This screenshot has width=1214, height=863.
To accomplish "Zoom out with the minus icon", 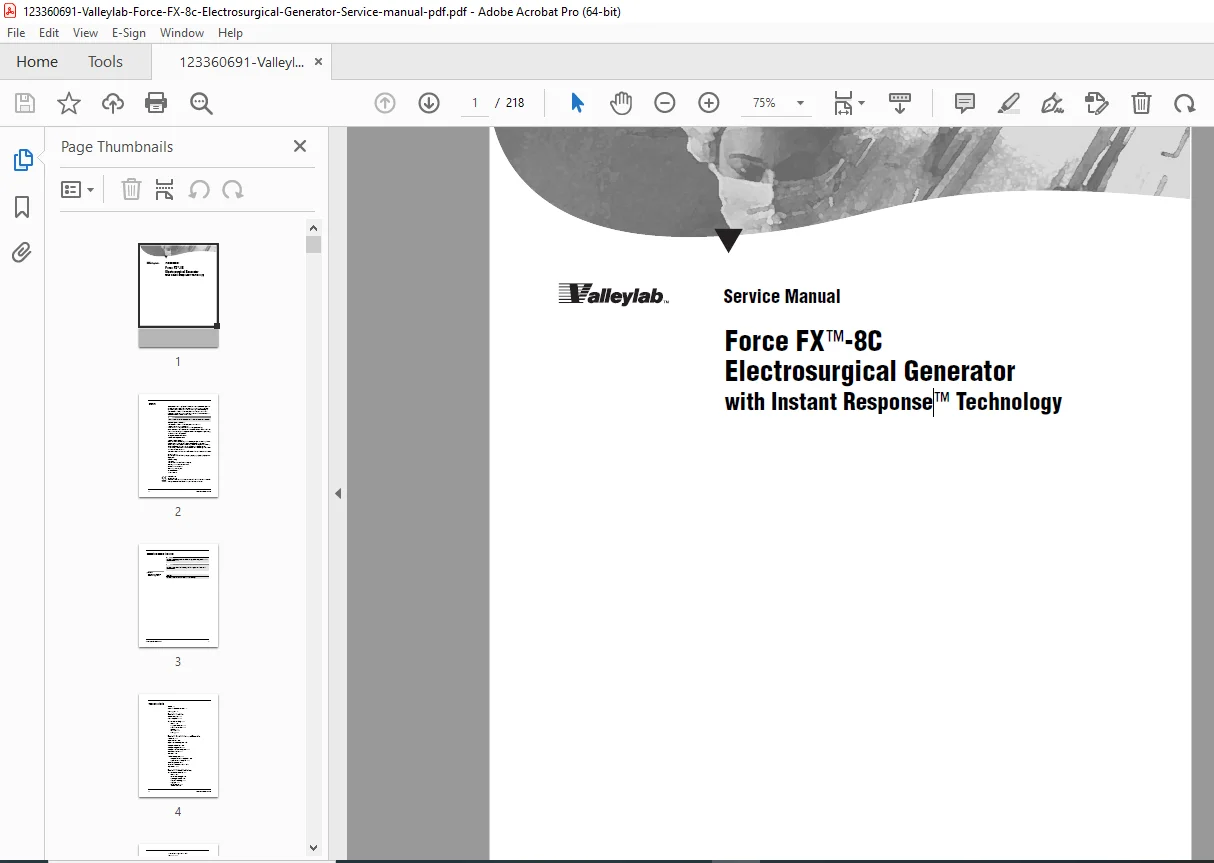I will coord(665,103).
